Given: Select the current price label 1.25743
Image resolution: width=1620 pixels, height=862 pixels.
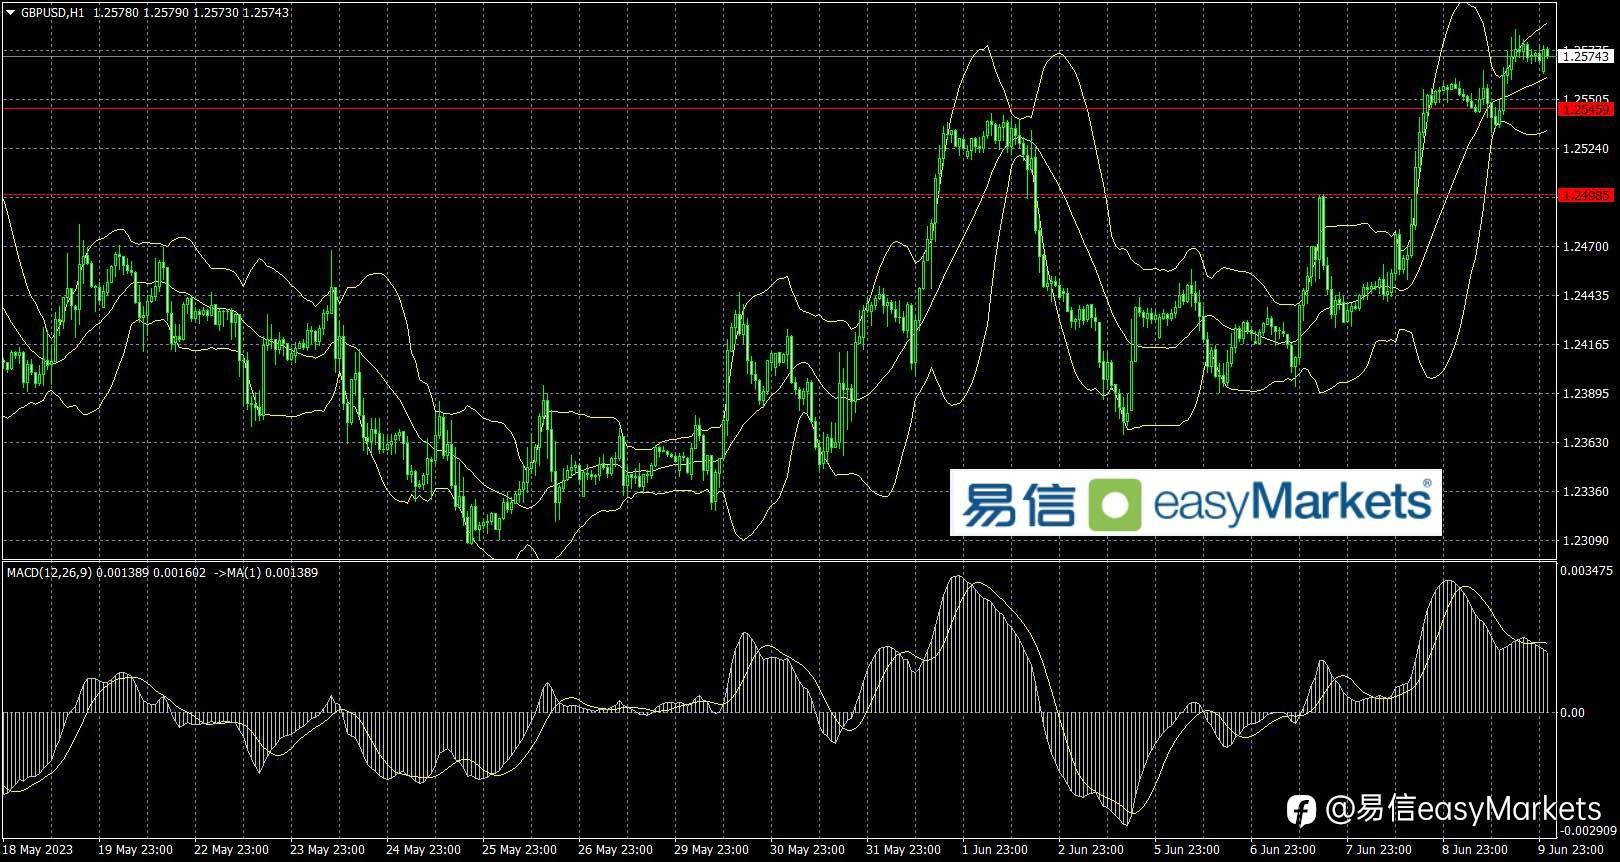Looking at the screenshot, I should pyautogui.click(x=1586, y=57).
